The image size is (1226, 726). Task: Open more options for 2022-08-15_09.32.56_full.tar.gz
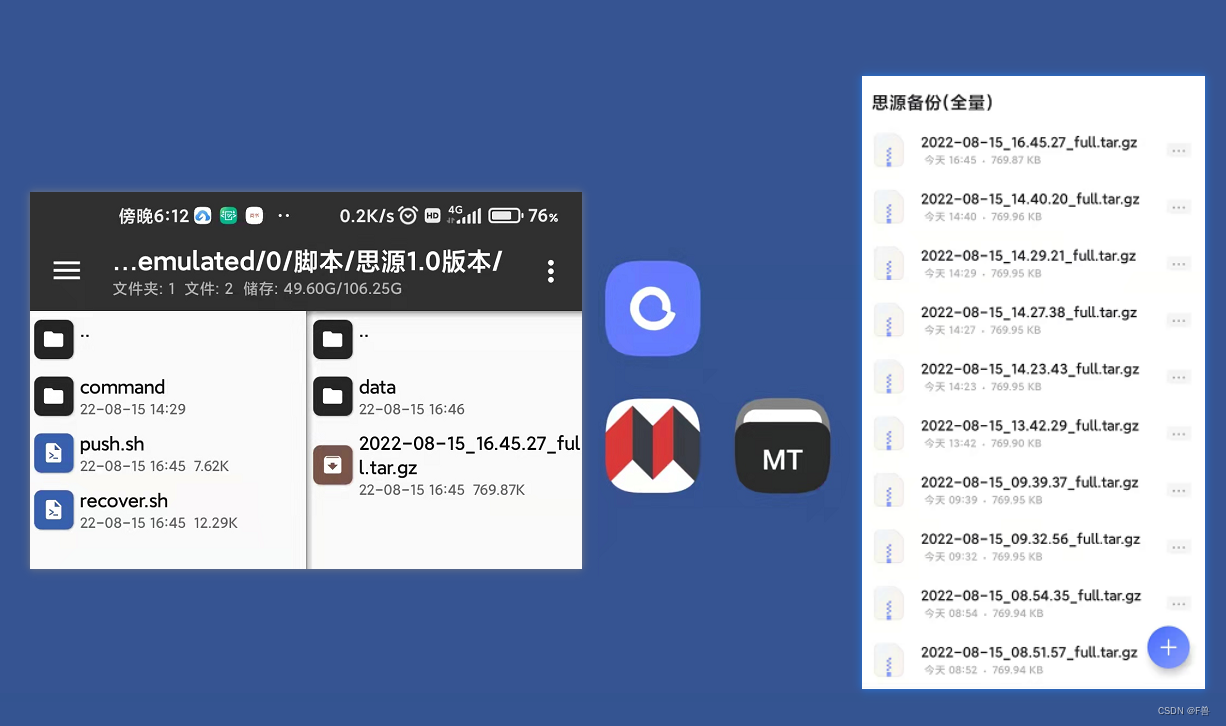pos(1178,547)
